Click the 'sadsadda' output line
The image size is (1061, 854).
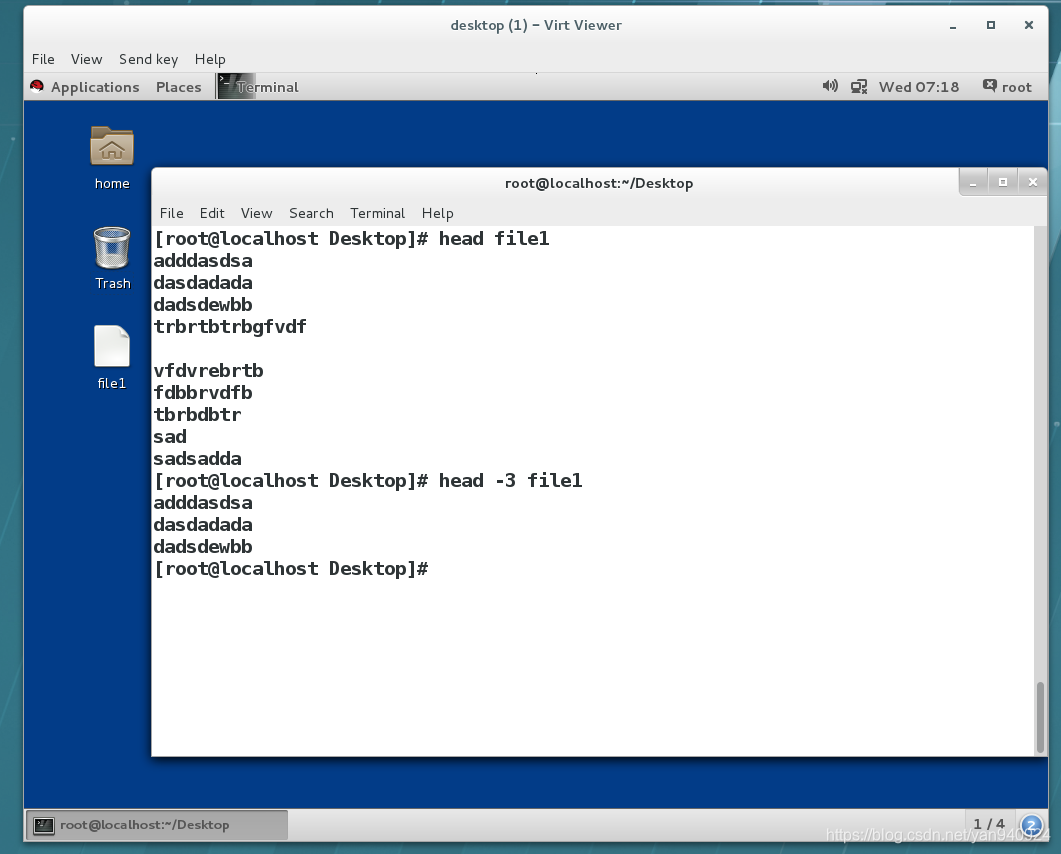tap(198, 459)
